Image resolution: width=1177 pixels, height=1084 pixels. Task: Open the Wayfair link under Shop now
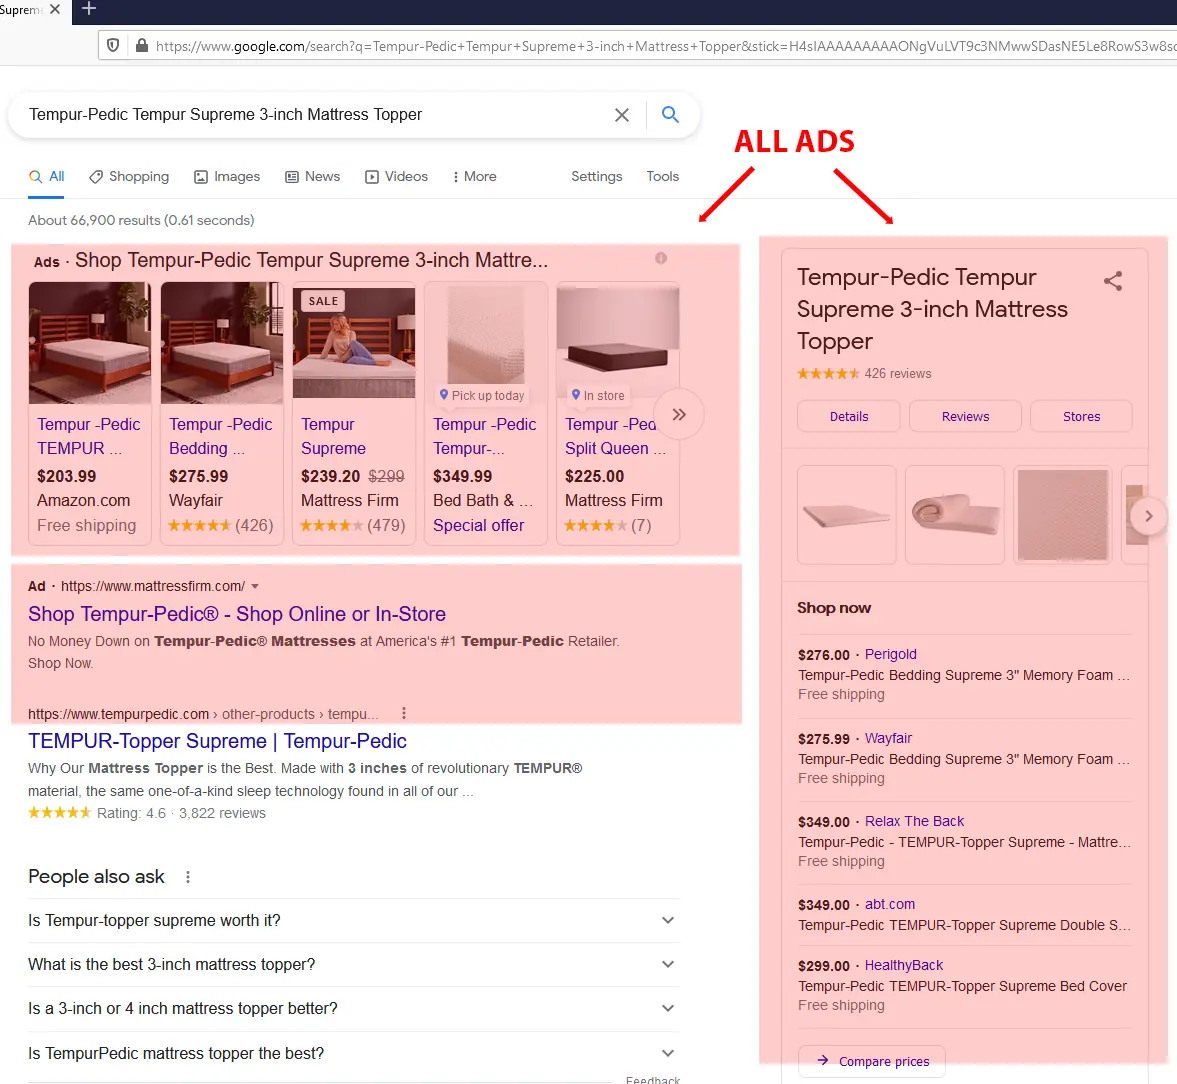coord(888,738)
